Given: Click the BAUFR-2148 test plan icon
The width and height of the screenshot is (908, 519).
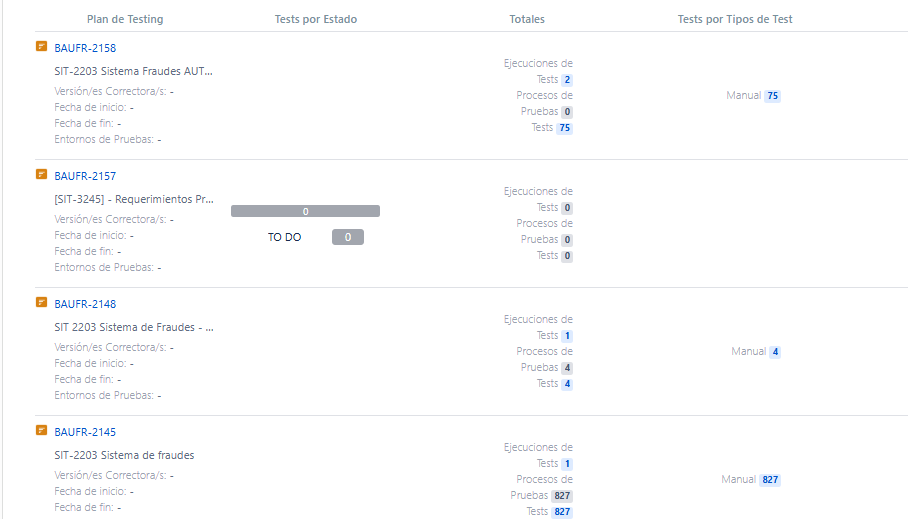Looking at the screenshot, I should 41,302.
